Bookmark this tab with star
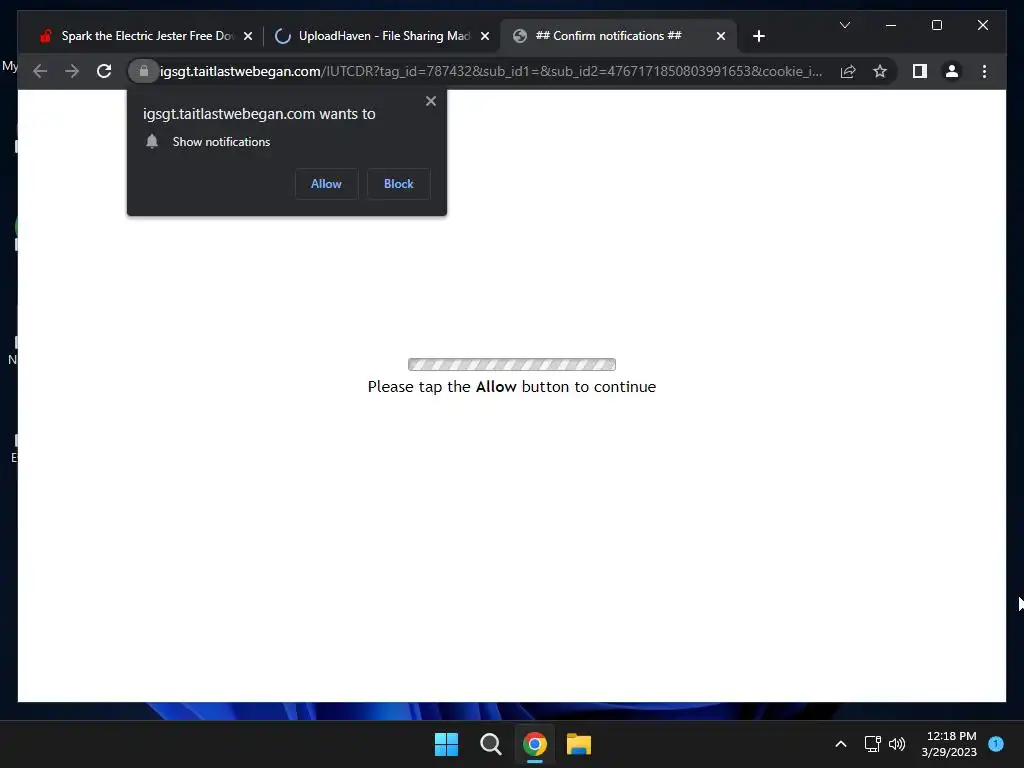This screenshot has width=1024, height=768. (x=880, y=71)
